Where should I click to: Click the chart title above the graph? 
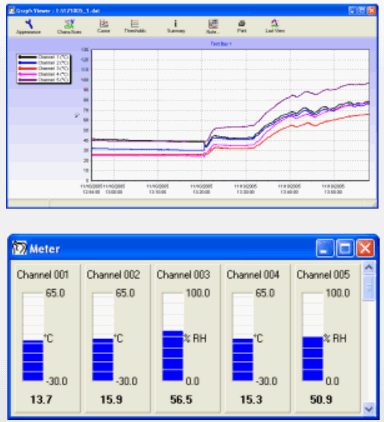[x=221, y=44]
